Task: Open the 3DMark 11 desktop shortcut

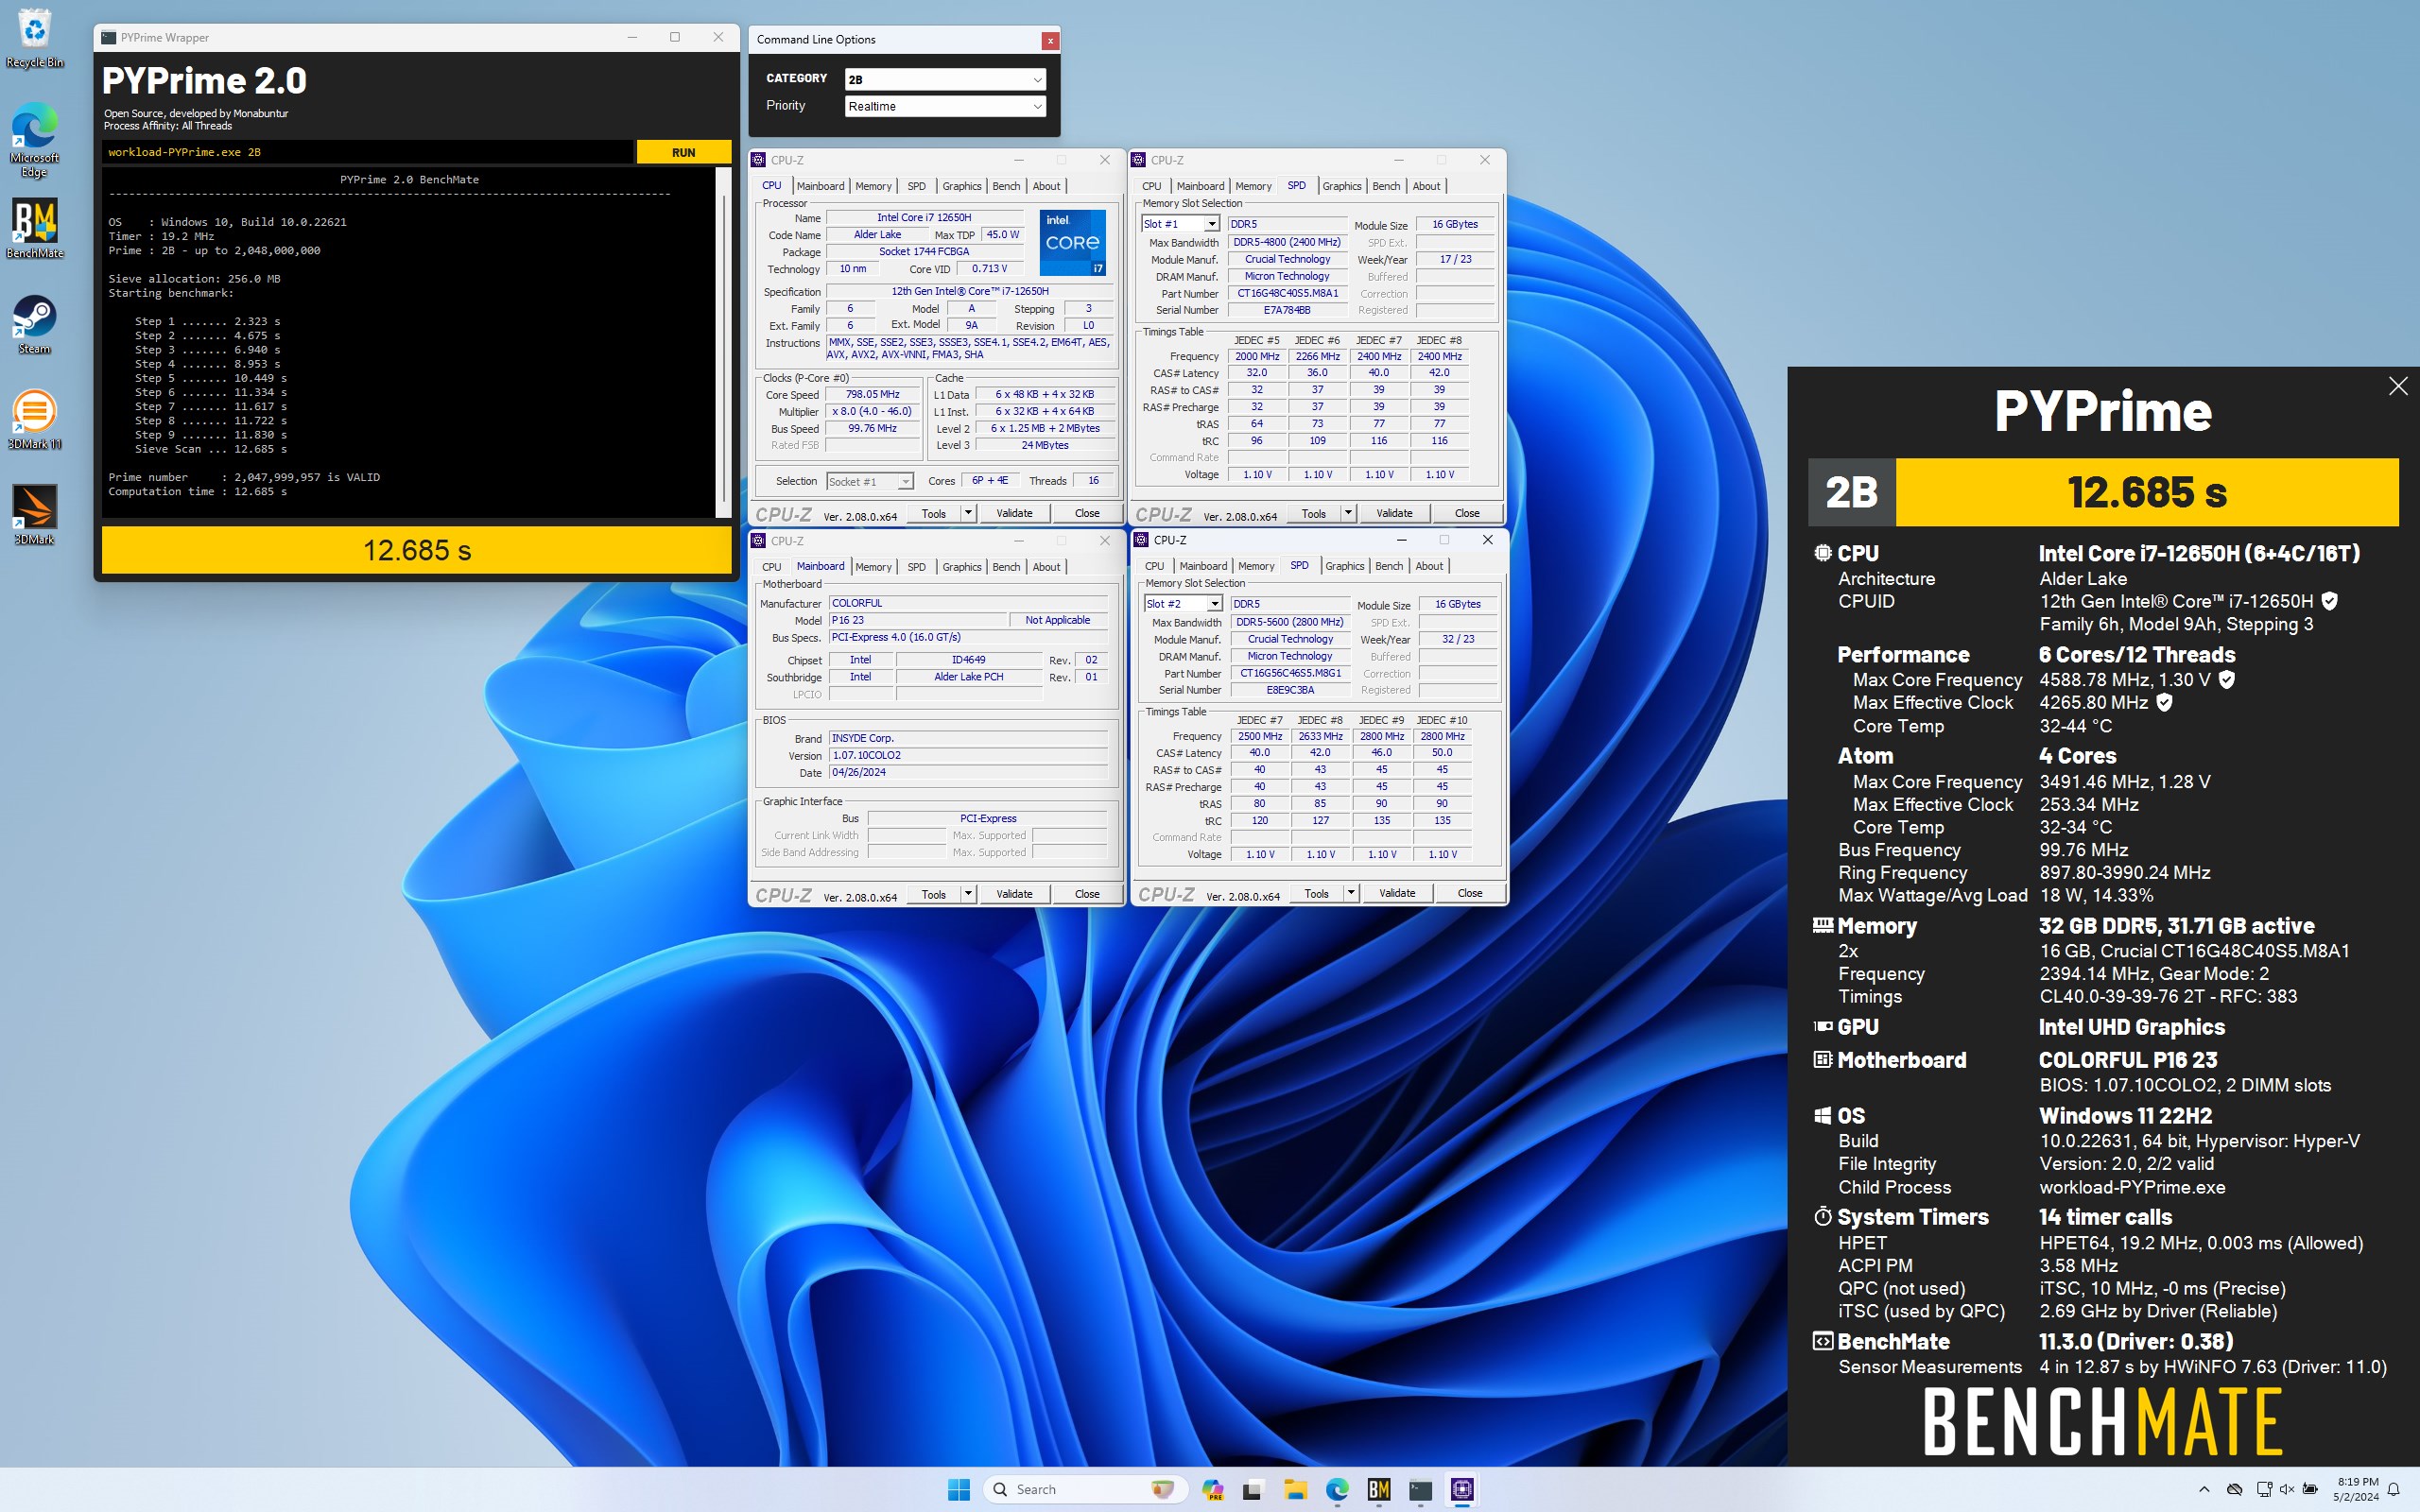Action: [35, 419]
